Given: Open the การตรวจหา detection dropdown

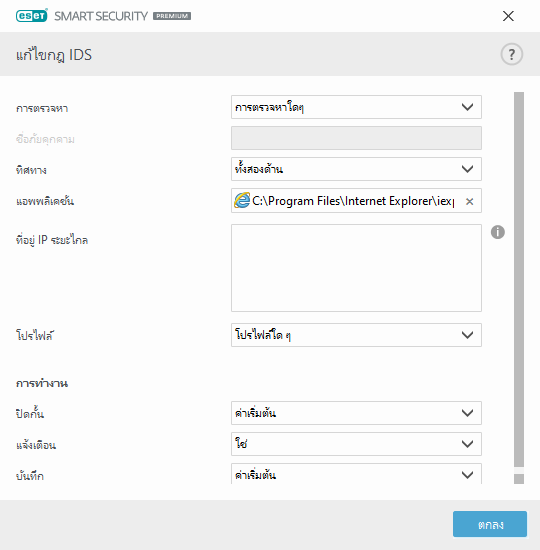Looking at the screenshot, I should coord(356,107).
